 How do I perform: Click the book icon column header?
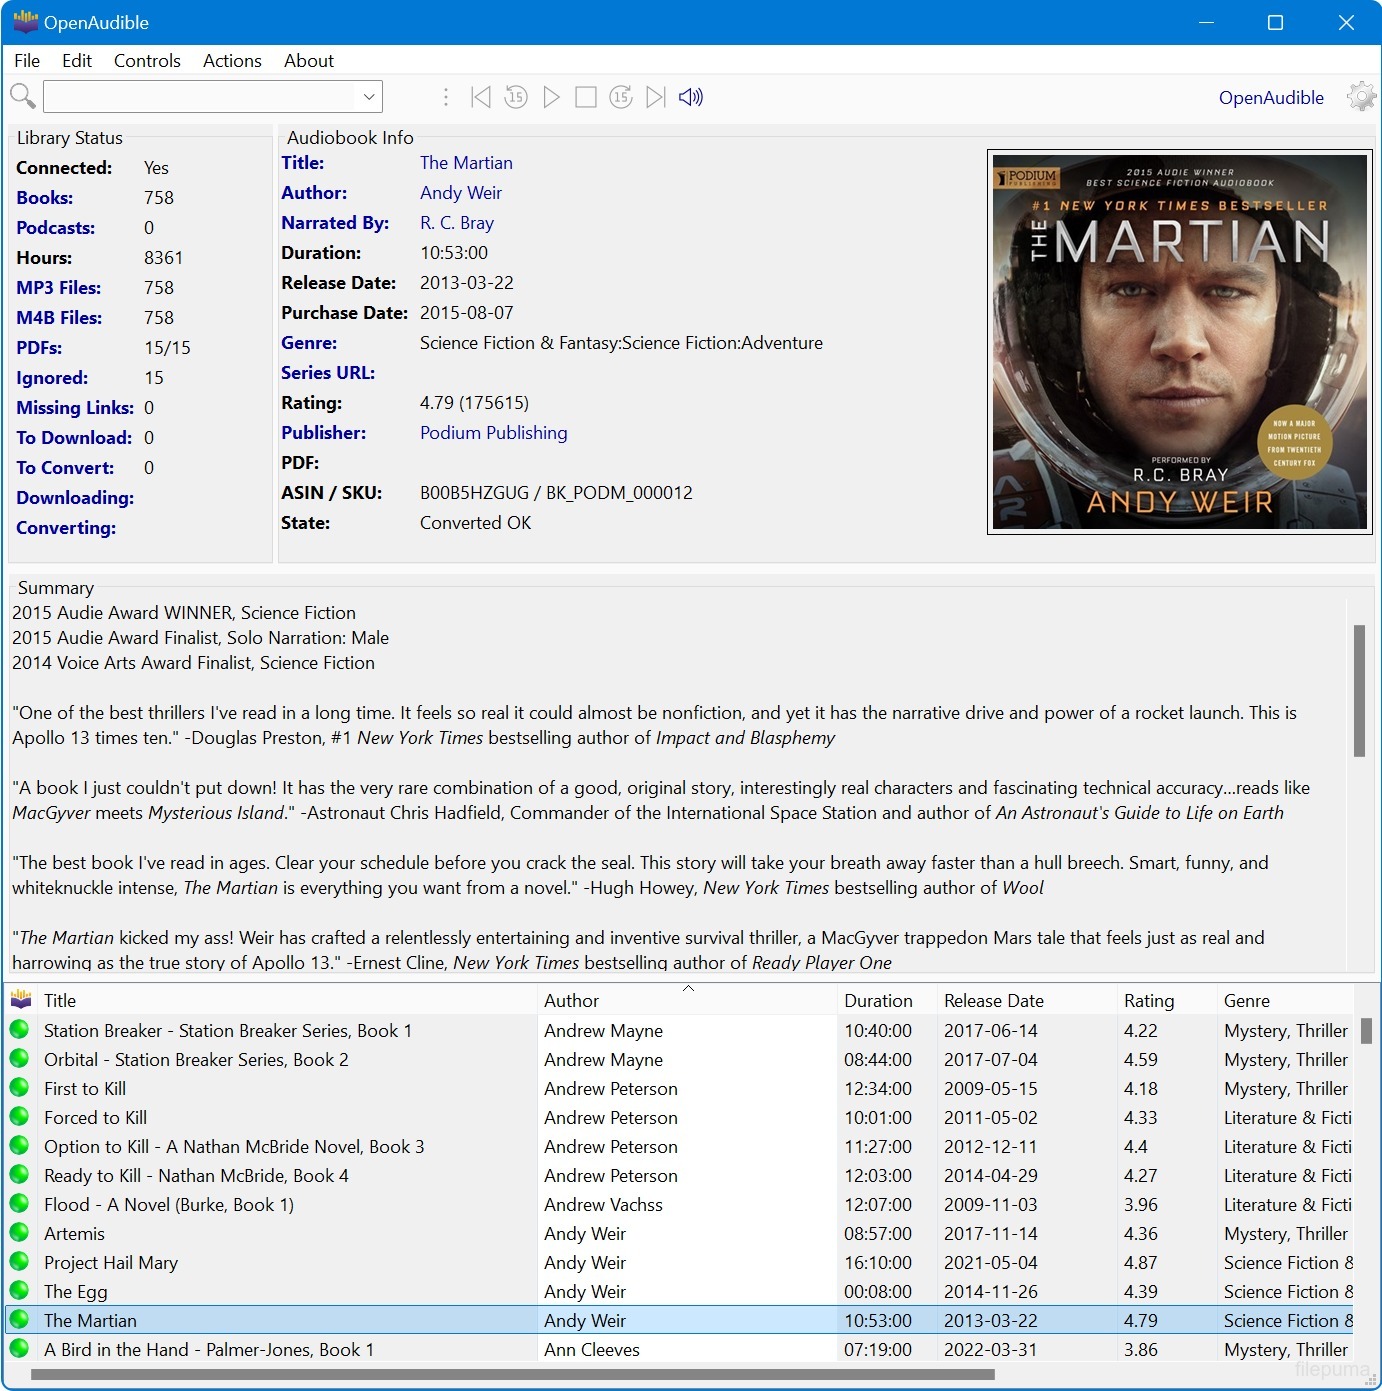pyautogui.click(x=21, y=1000)
